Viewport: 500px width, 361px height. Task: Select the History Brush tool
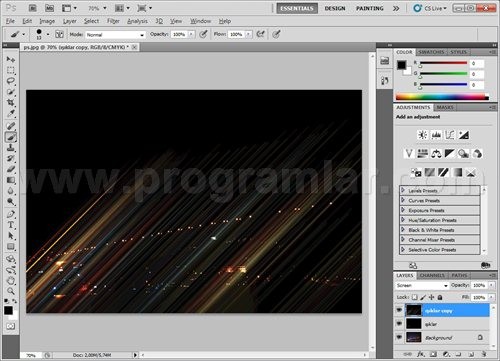(x=11, y=158)
